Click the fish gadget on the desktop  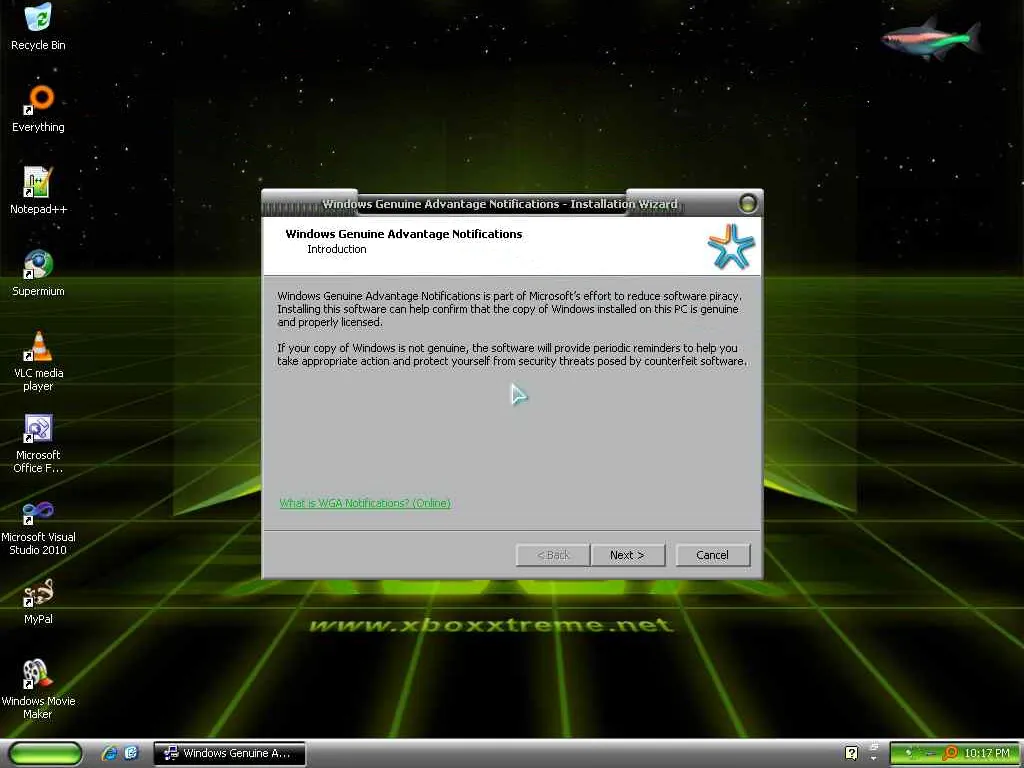point(931,39)
